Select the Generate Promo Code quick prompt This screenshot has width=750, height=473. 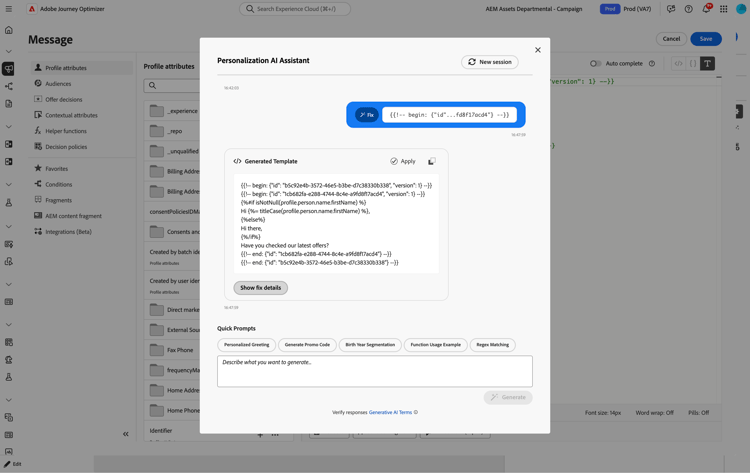click(x=307, y=345)
